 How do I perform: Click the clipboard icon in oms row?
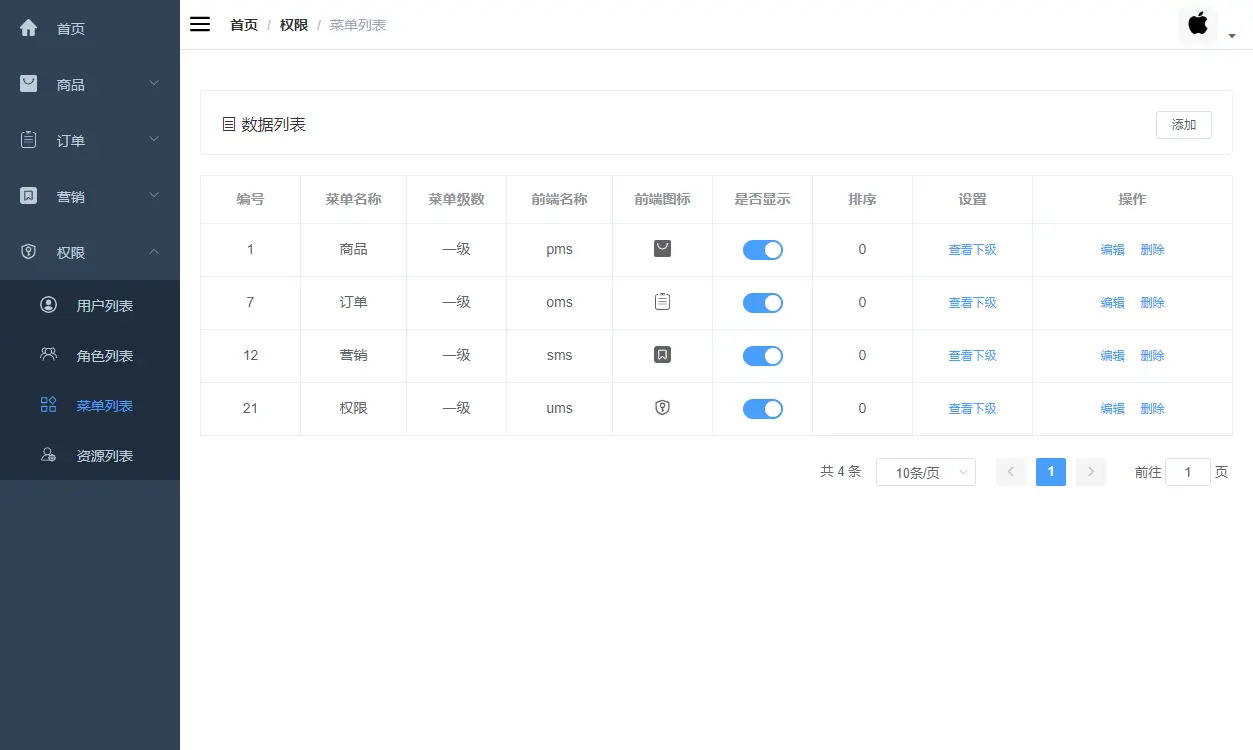[x=662, y=301]
